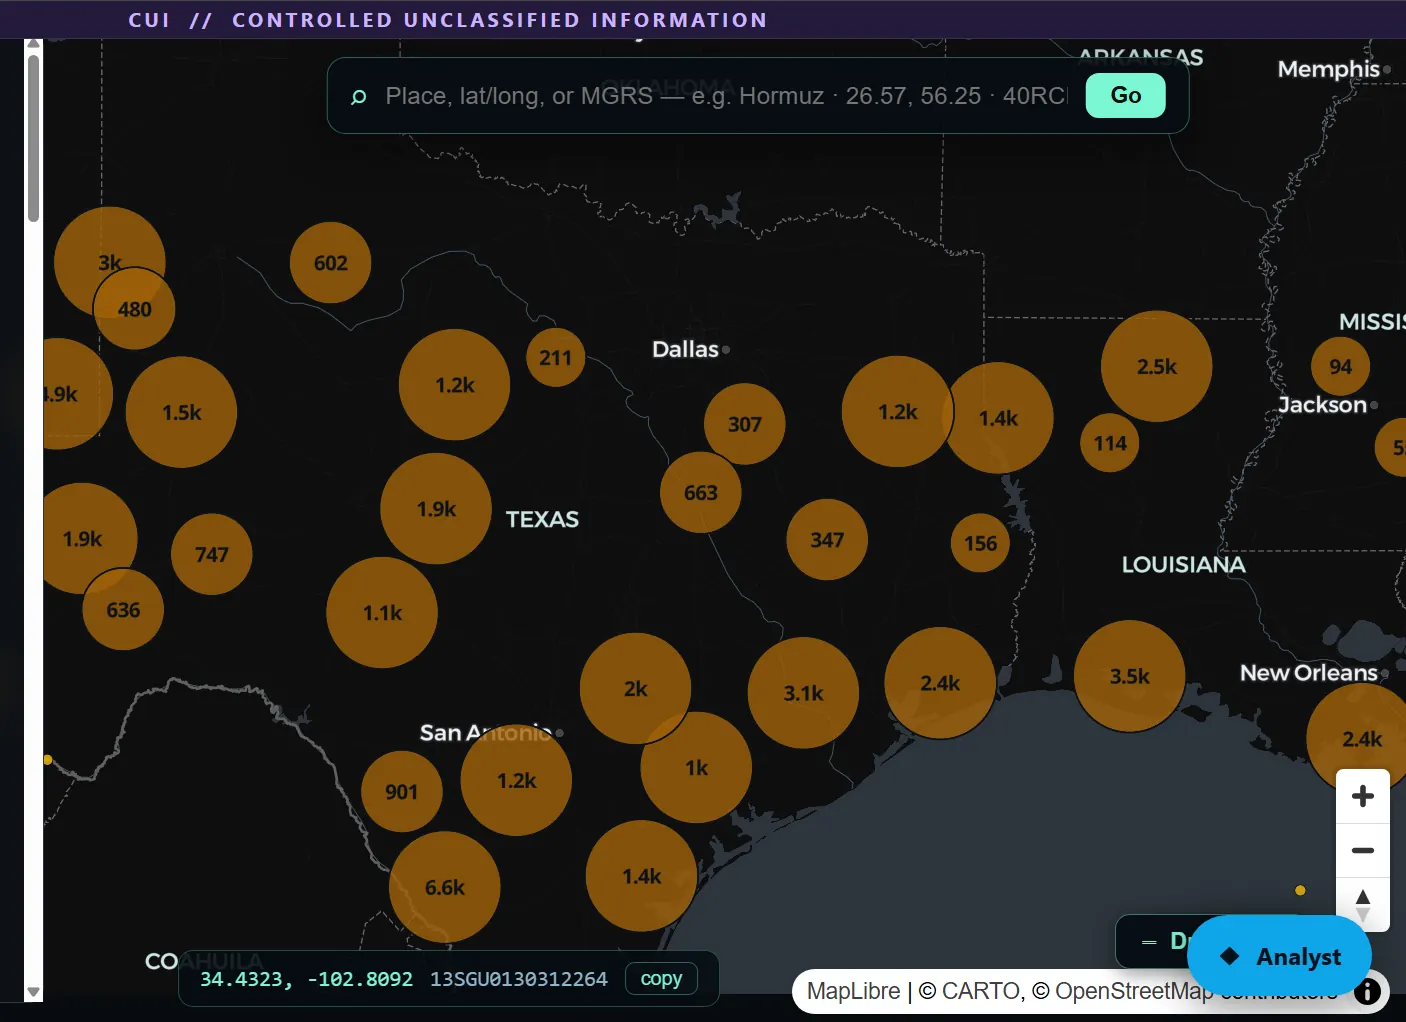Click the Go button
The image size is (1406, 1022).
[x=1125, y=95]
